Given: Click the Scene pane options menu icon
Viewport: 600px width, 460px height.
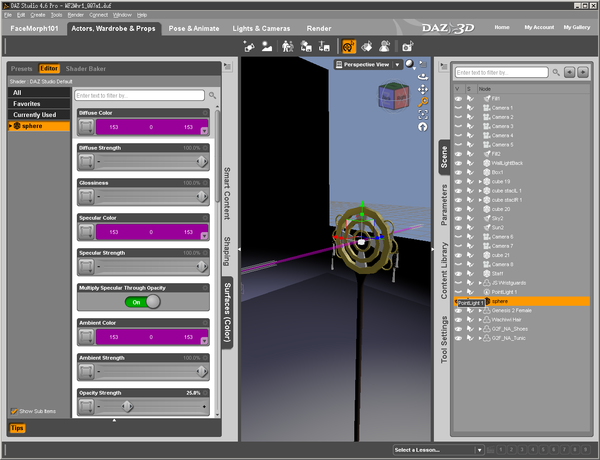Looking at the screenshot, I should 443,66.
